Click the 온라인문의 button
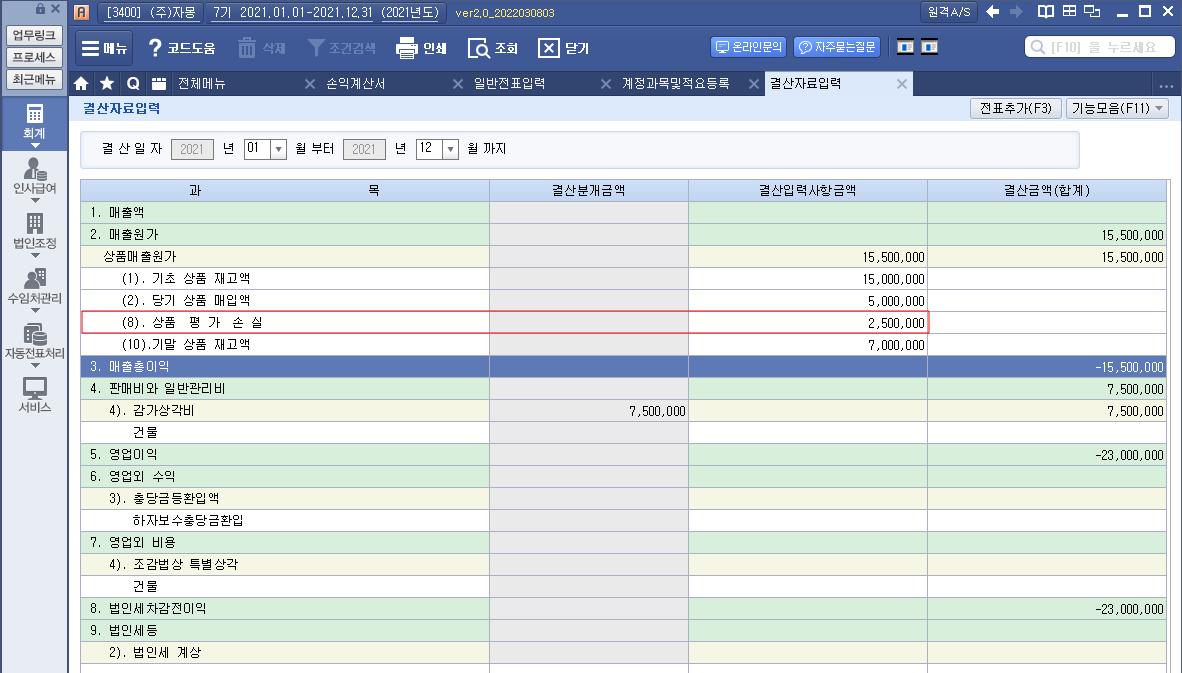The width and height of the screenshot is (1182, 673). [x=749, y=47]
